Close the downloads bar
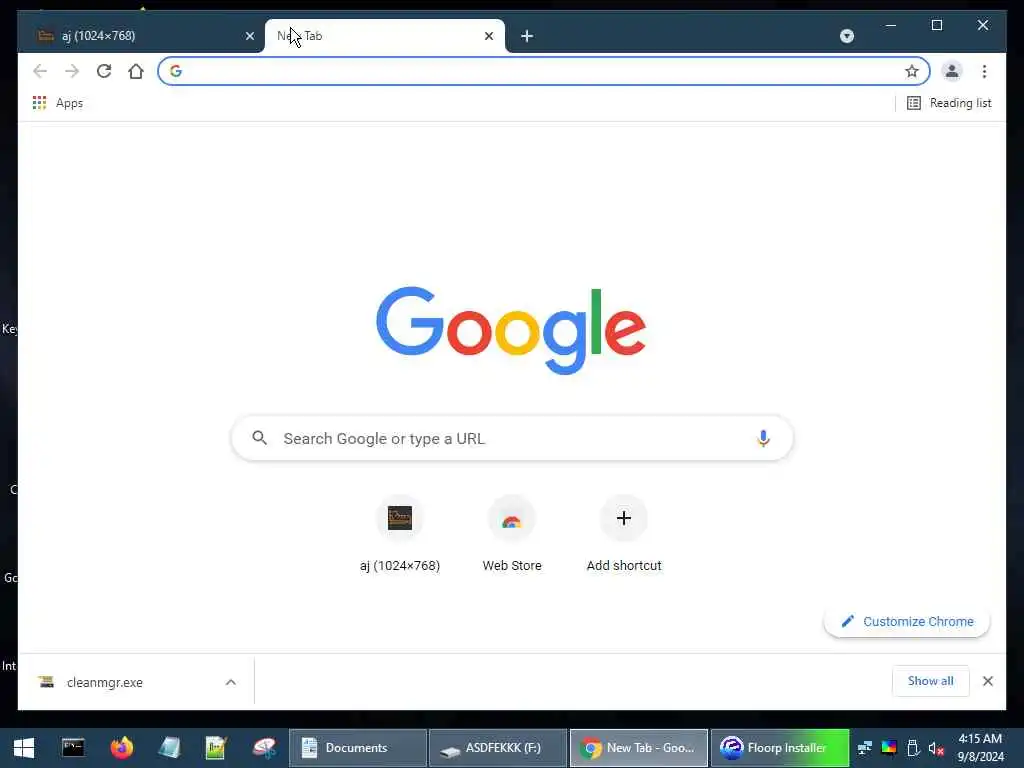 click(987, 681)
